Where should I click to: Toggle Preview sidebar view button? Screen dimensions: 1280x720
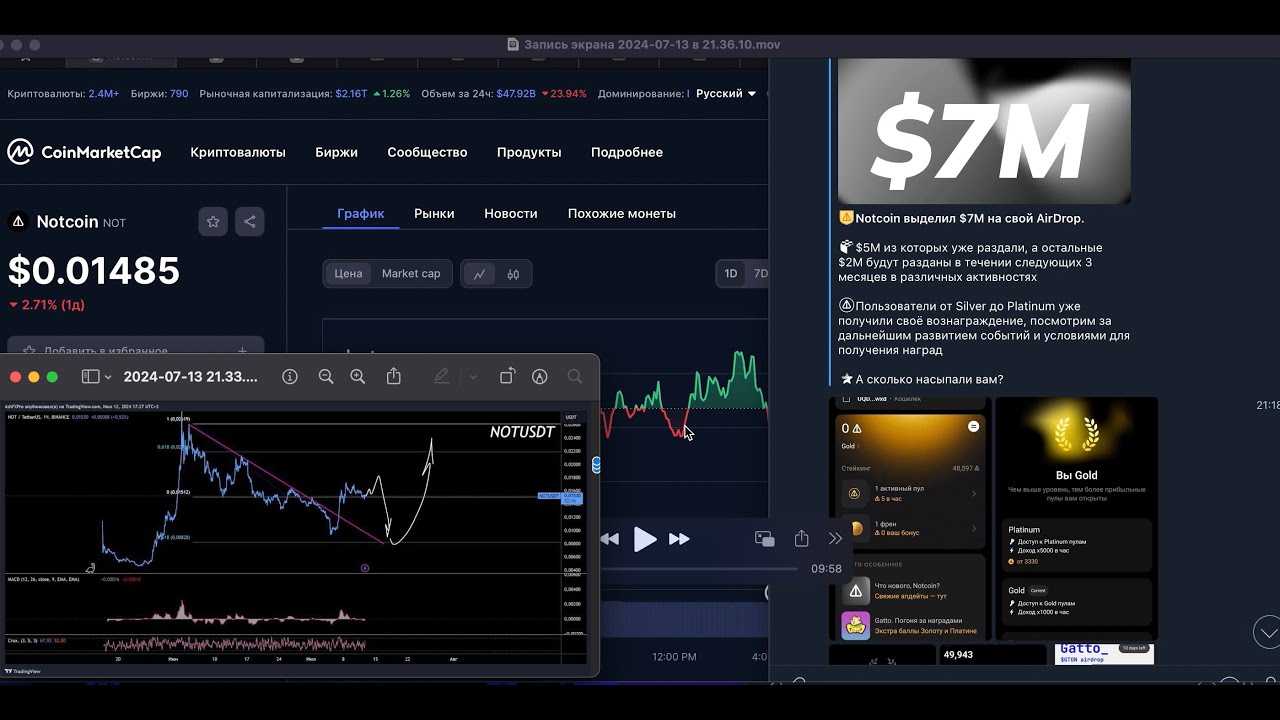point(90,377)
